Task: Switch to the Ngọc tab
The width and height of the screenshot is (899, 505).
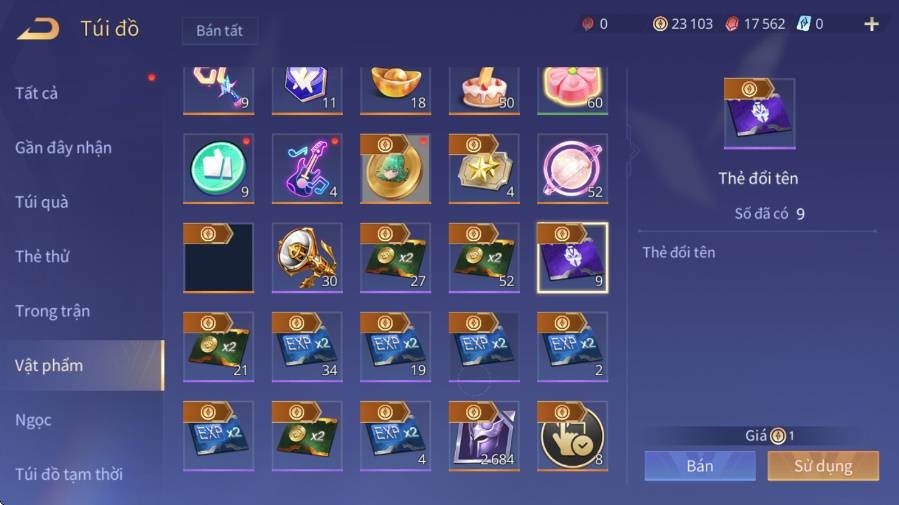Action: pyautogui.click(x=33, y=420)
